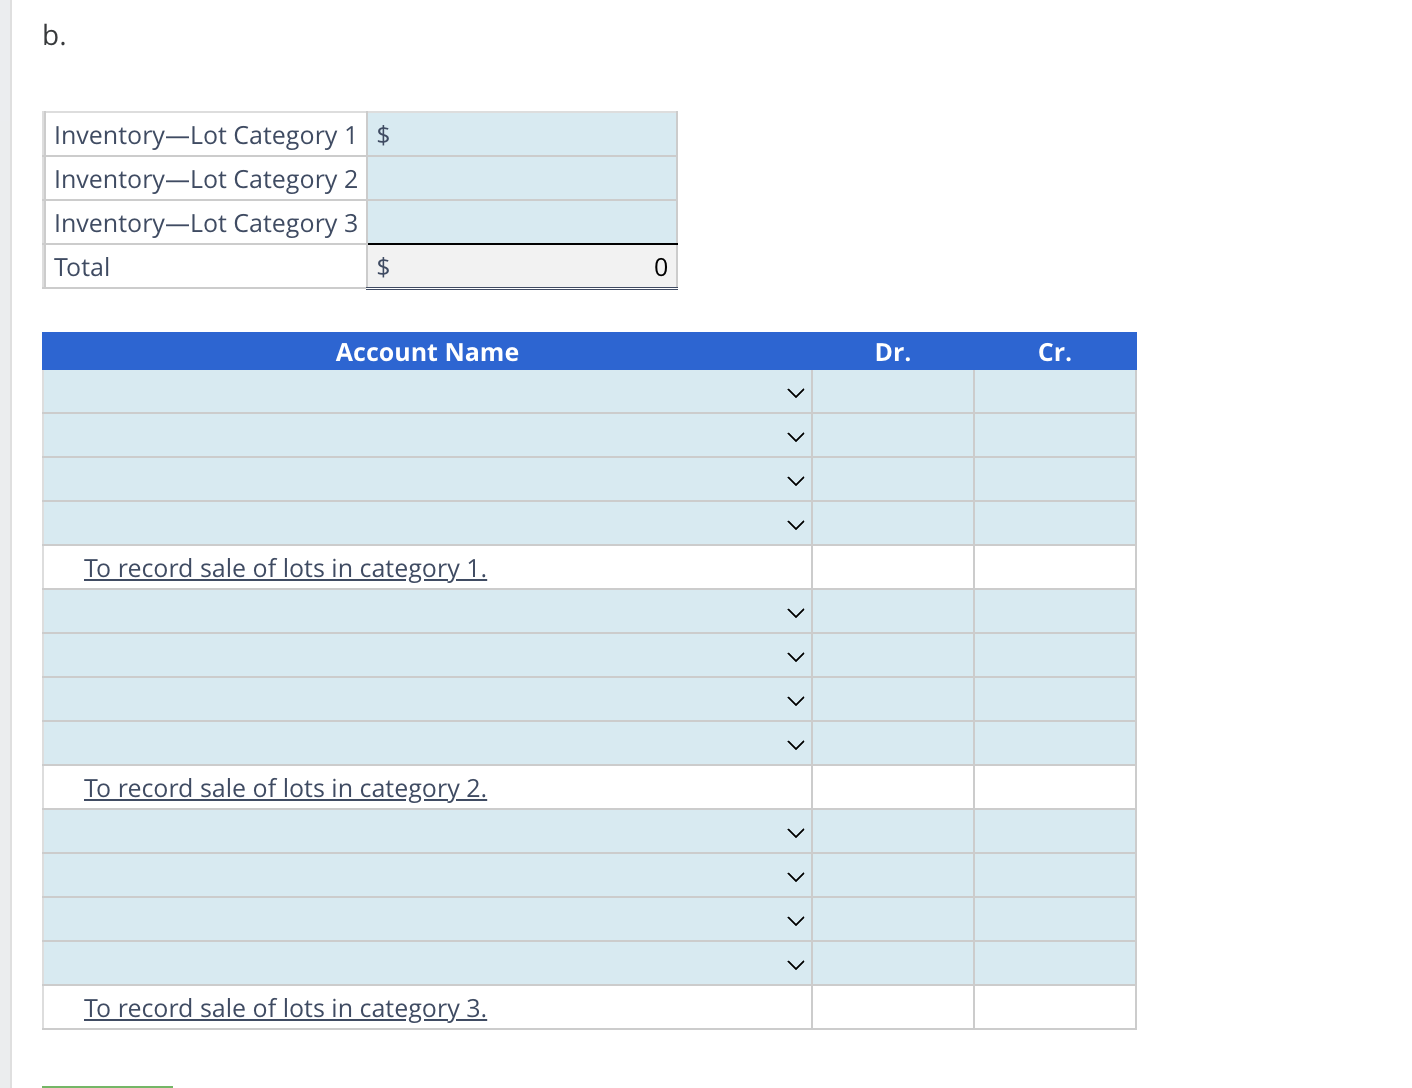Screen dimensions: 1412x1088
Task: Click the Dr. field in category 1 second row
Action: click(893, 436)
